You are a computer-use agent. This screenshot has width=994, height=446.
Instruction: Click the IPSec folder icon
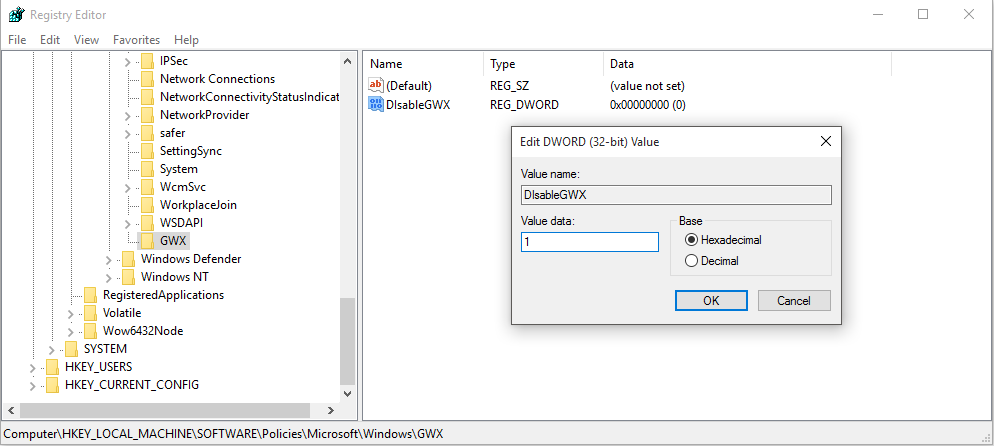coord(147,61)
